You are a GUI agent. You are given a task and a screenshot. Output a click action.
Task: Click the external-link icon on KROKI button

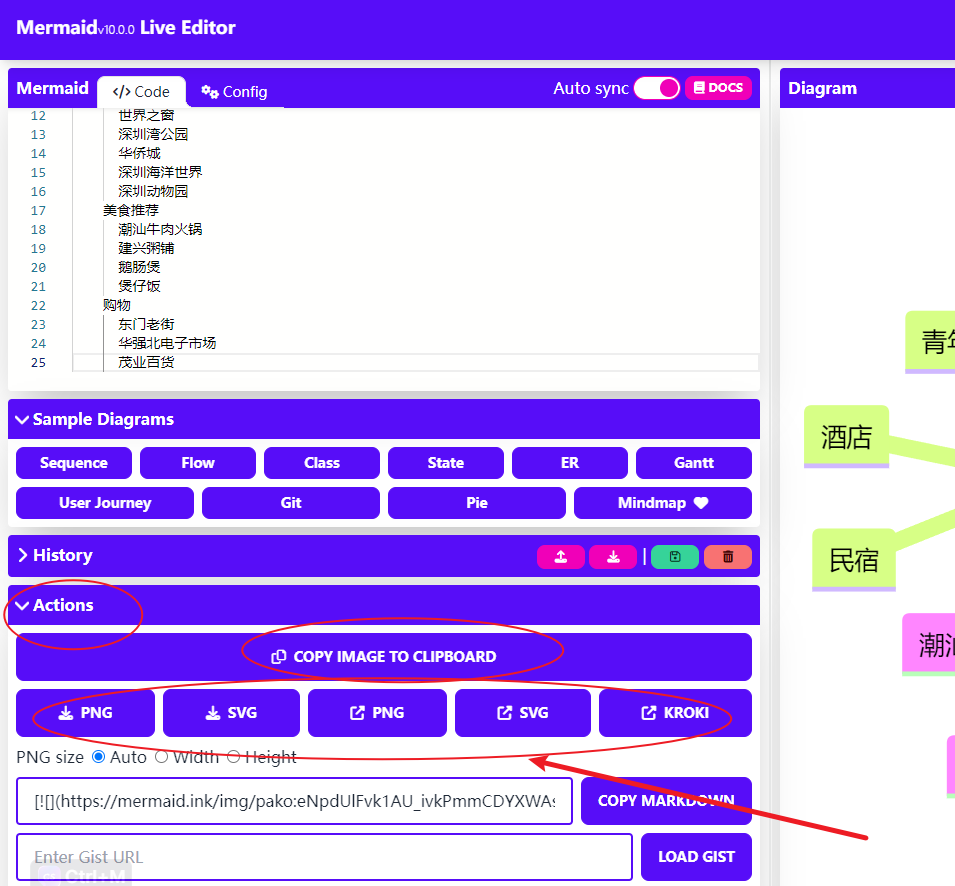(x=647, y=712)
